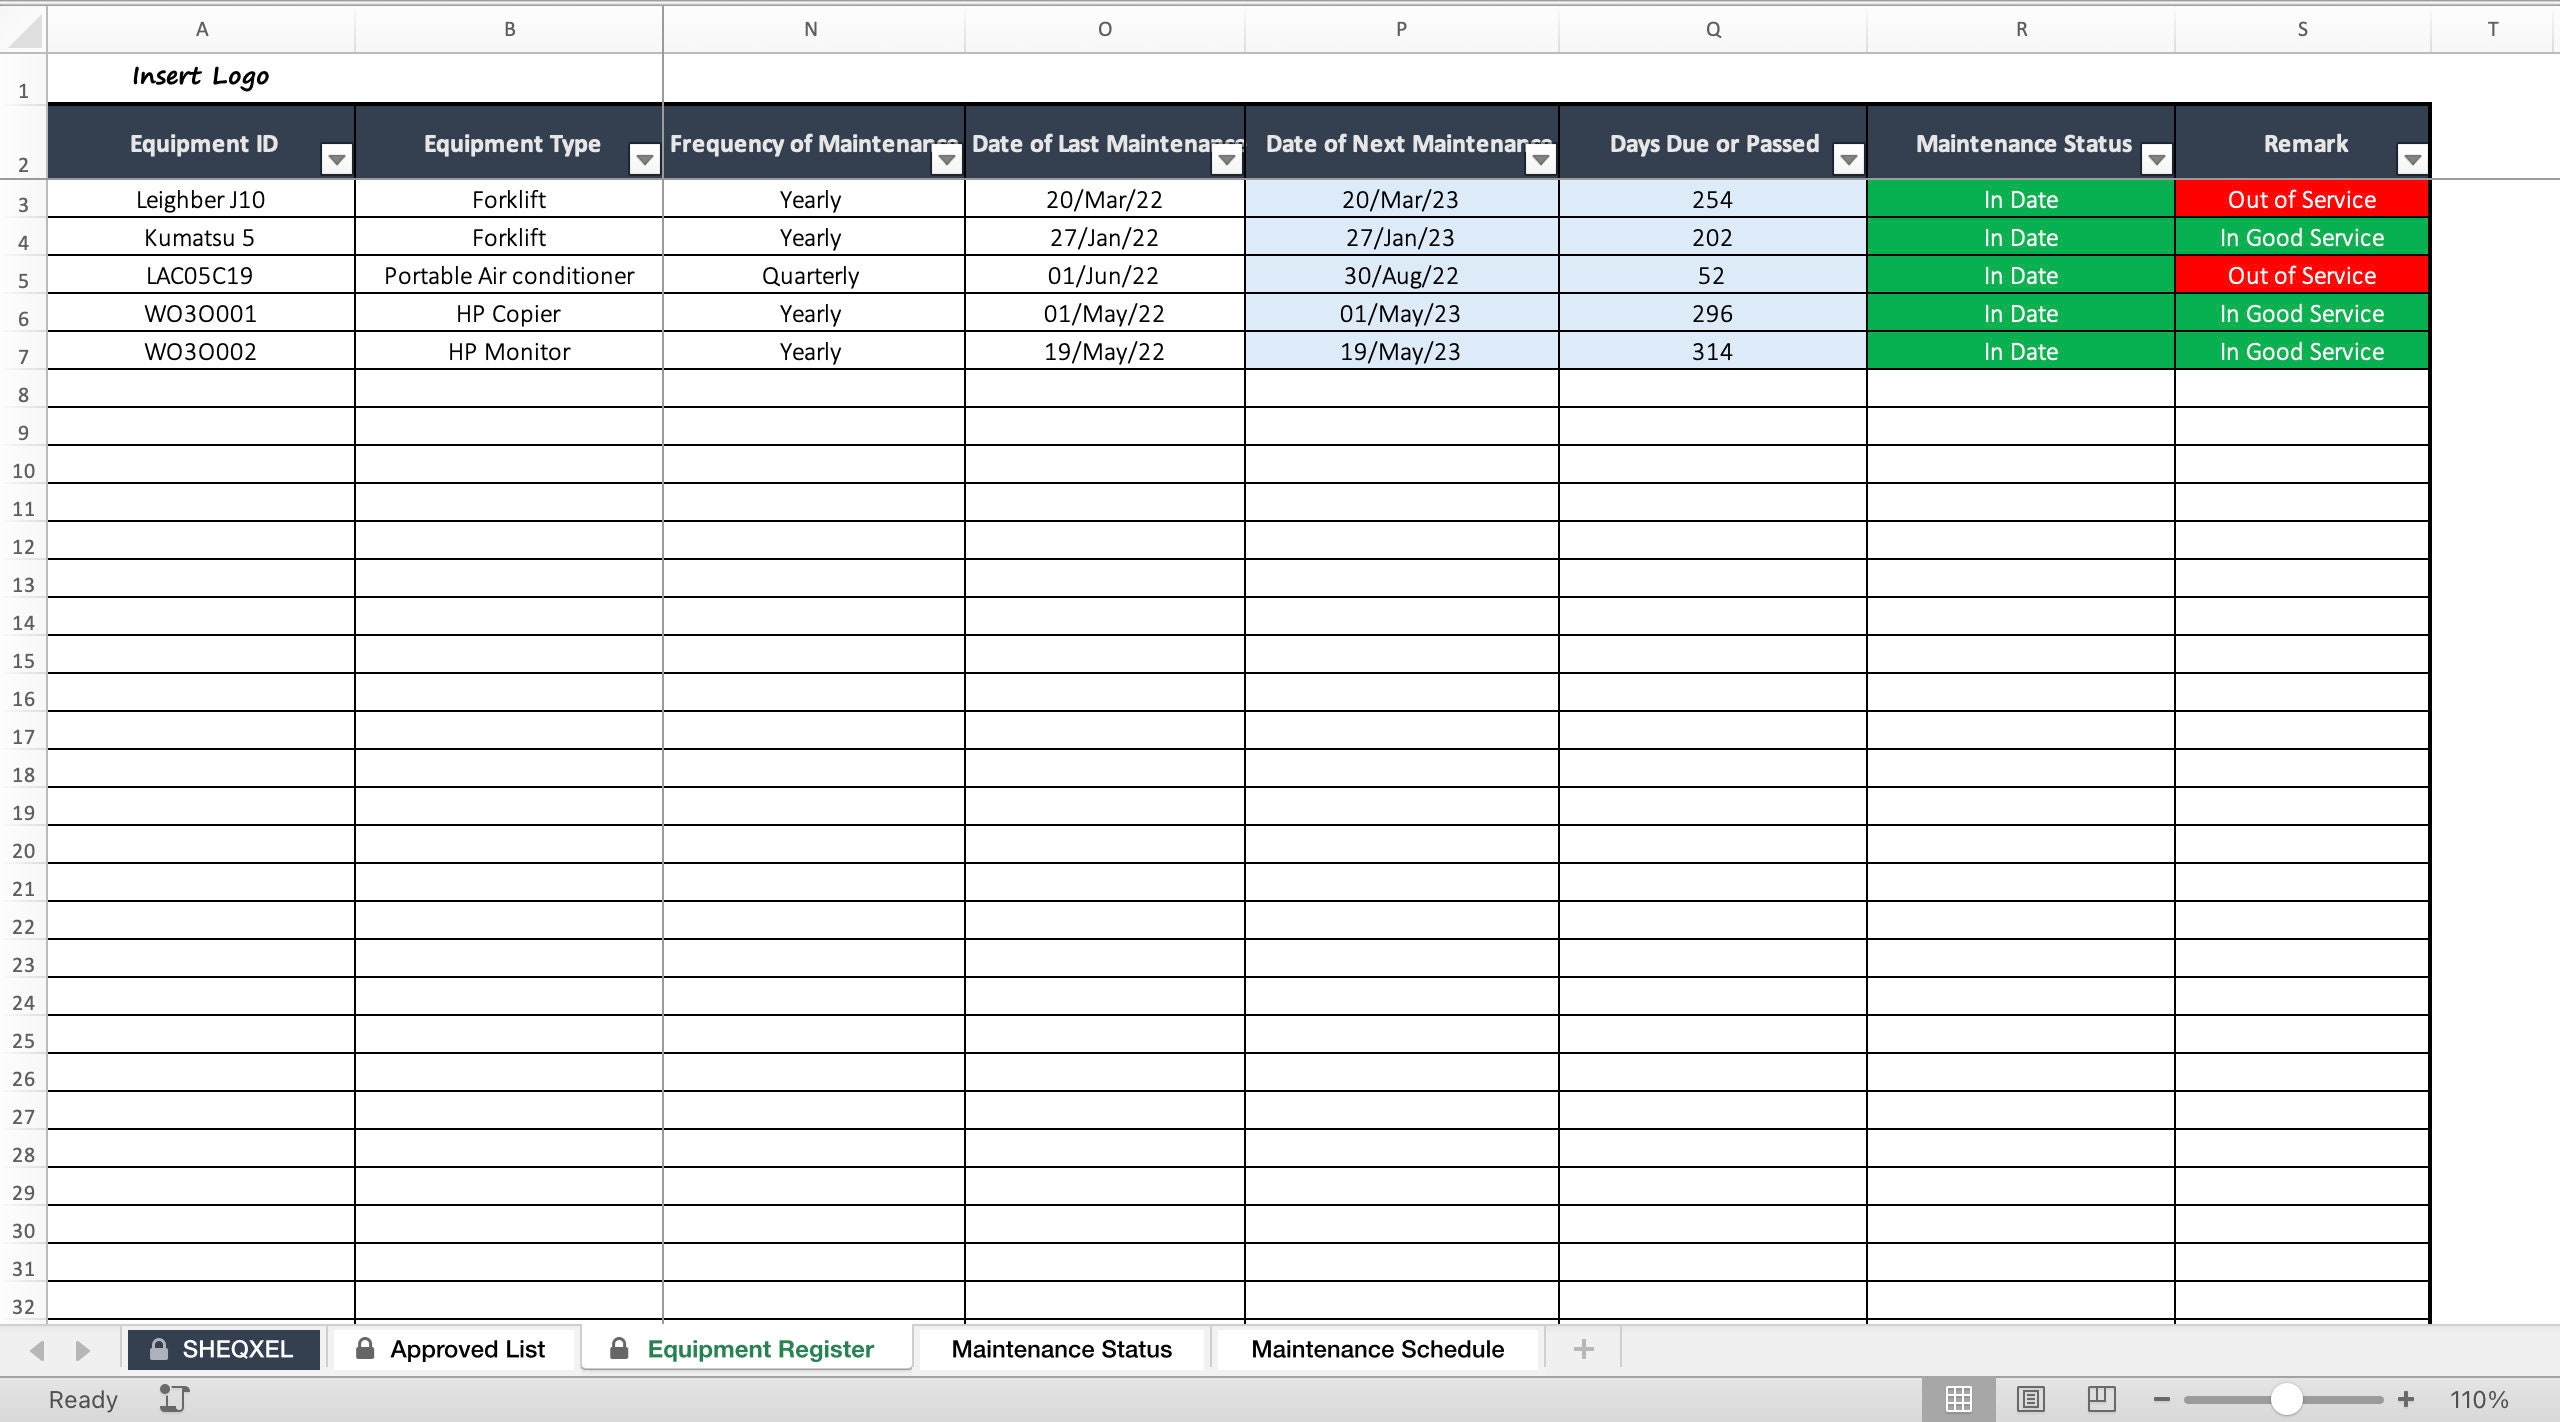Click the Insert Logo placeholder

pyautogui.click(x=201, y=76)
